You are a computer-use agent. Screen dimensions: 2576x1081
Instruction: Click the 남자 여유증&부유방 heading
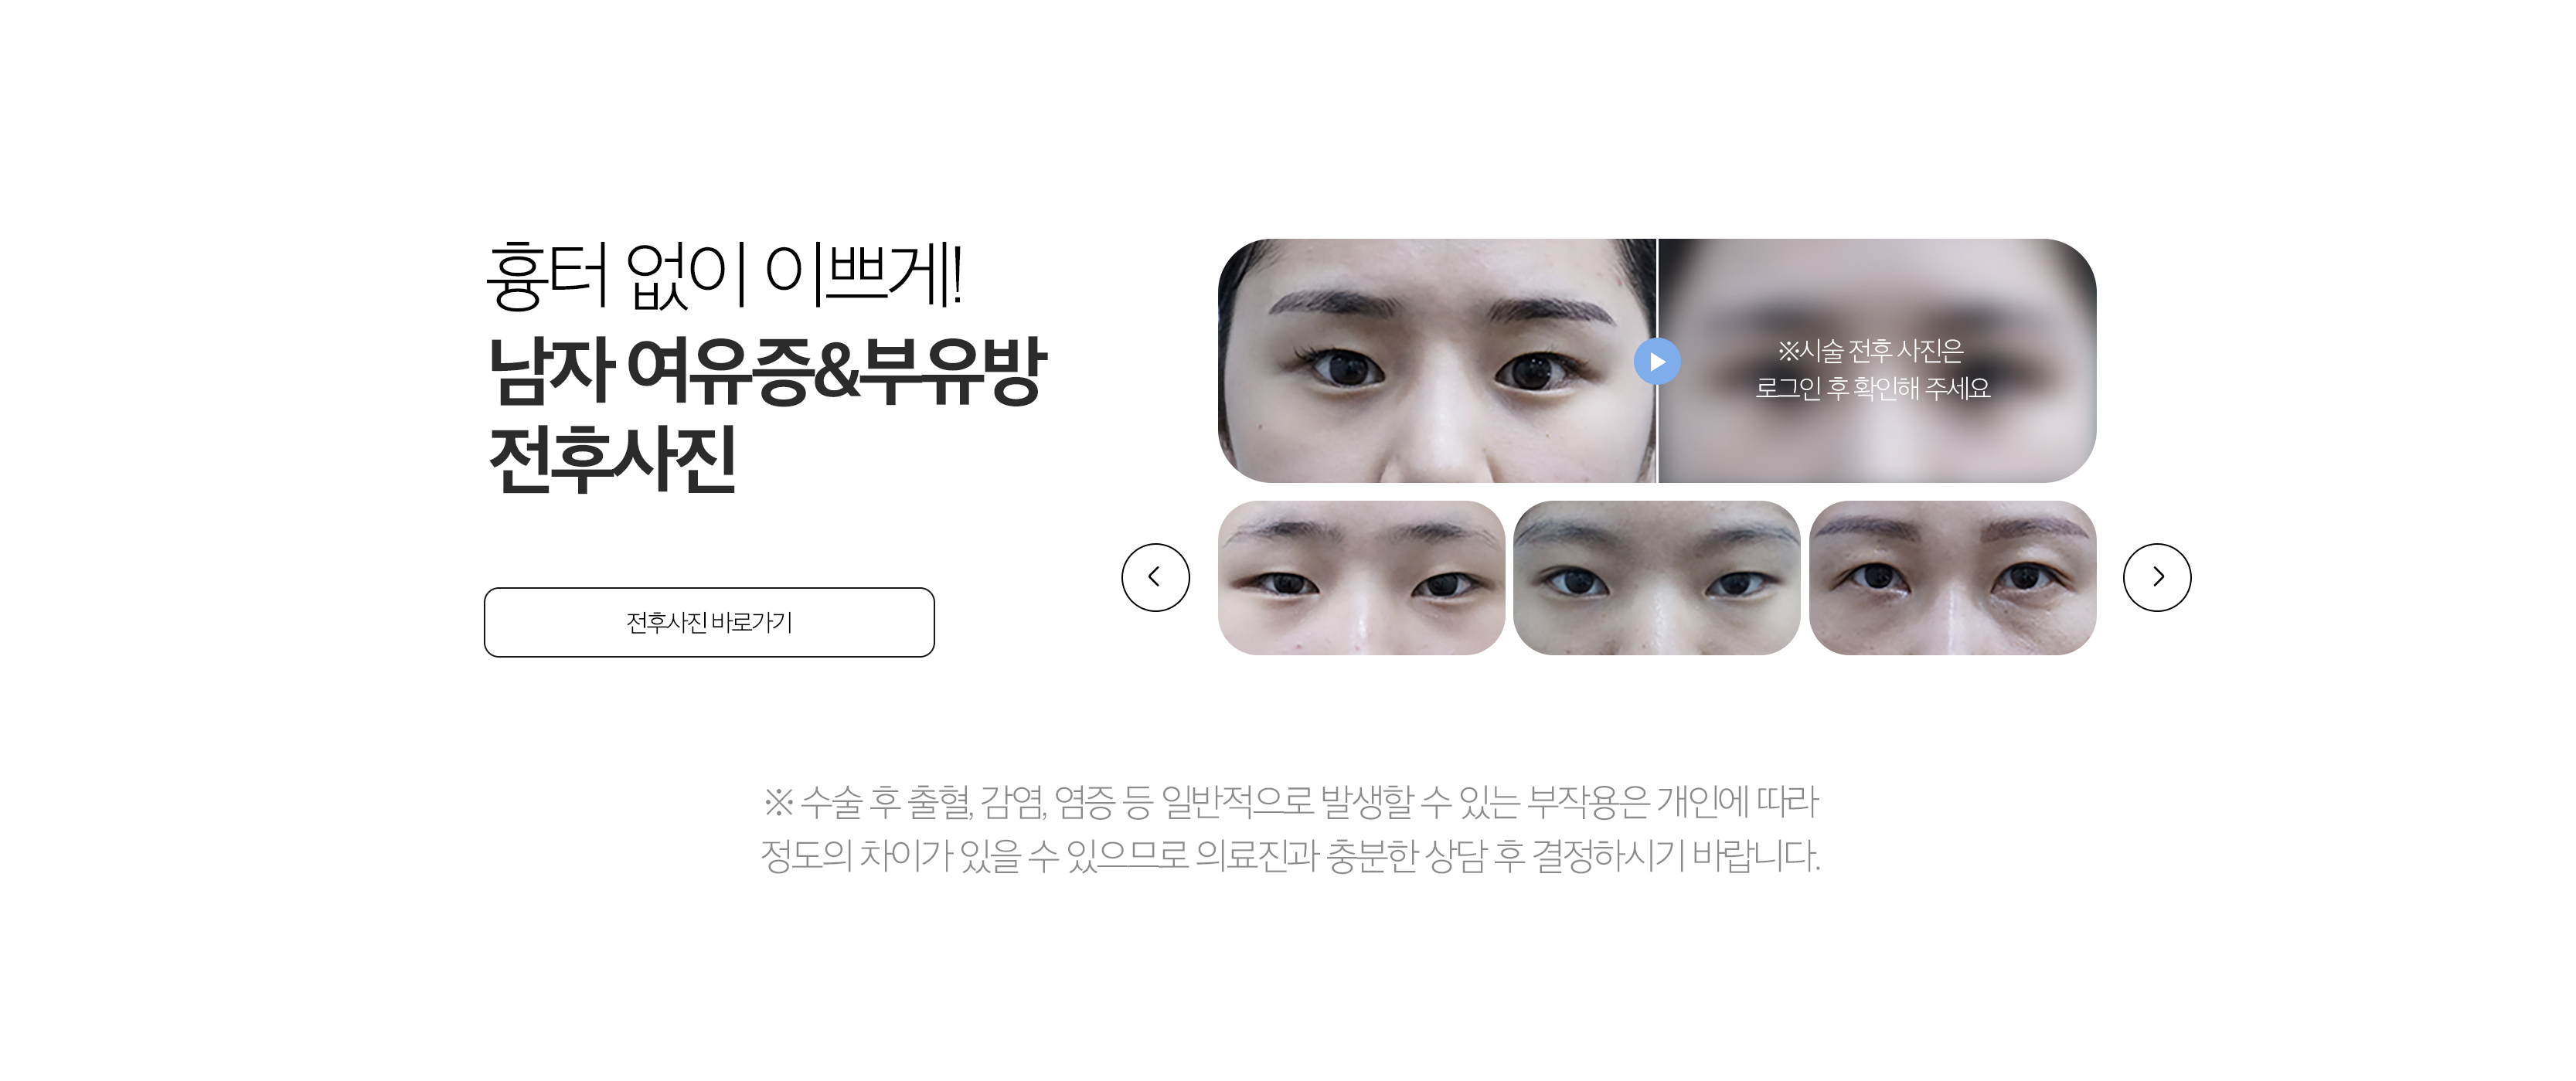(767, 371)
